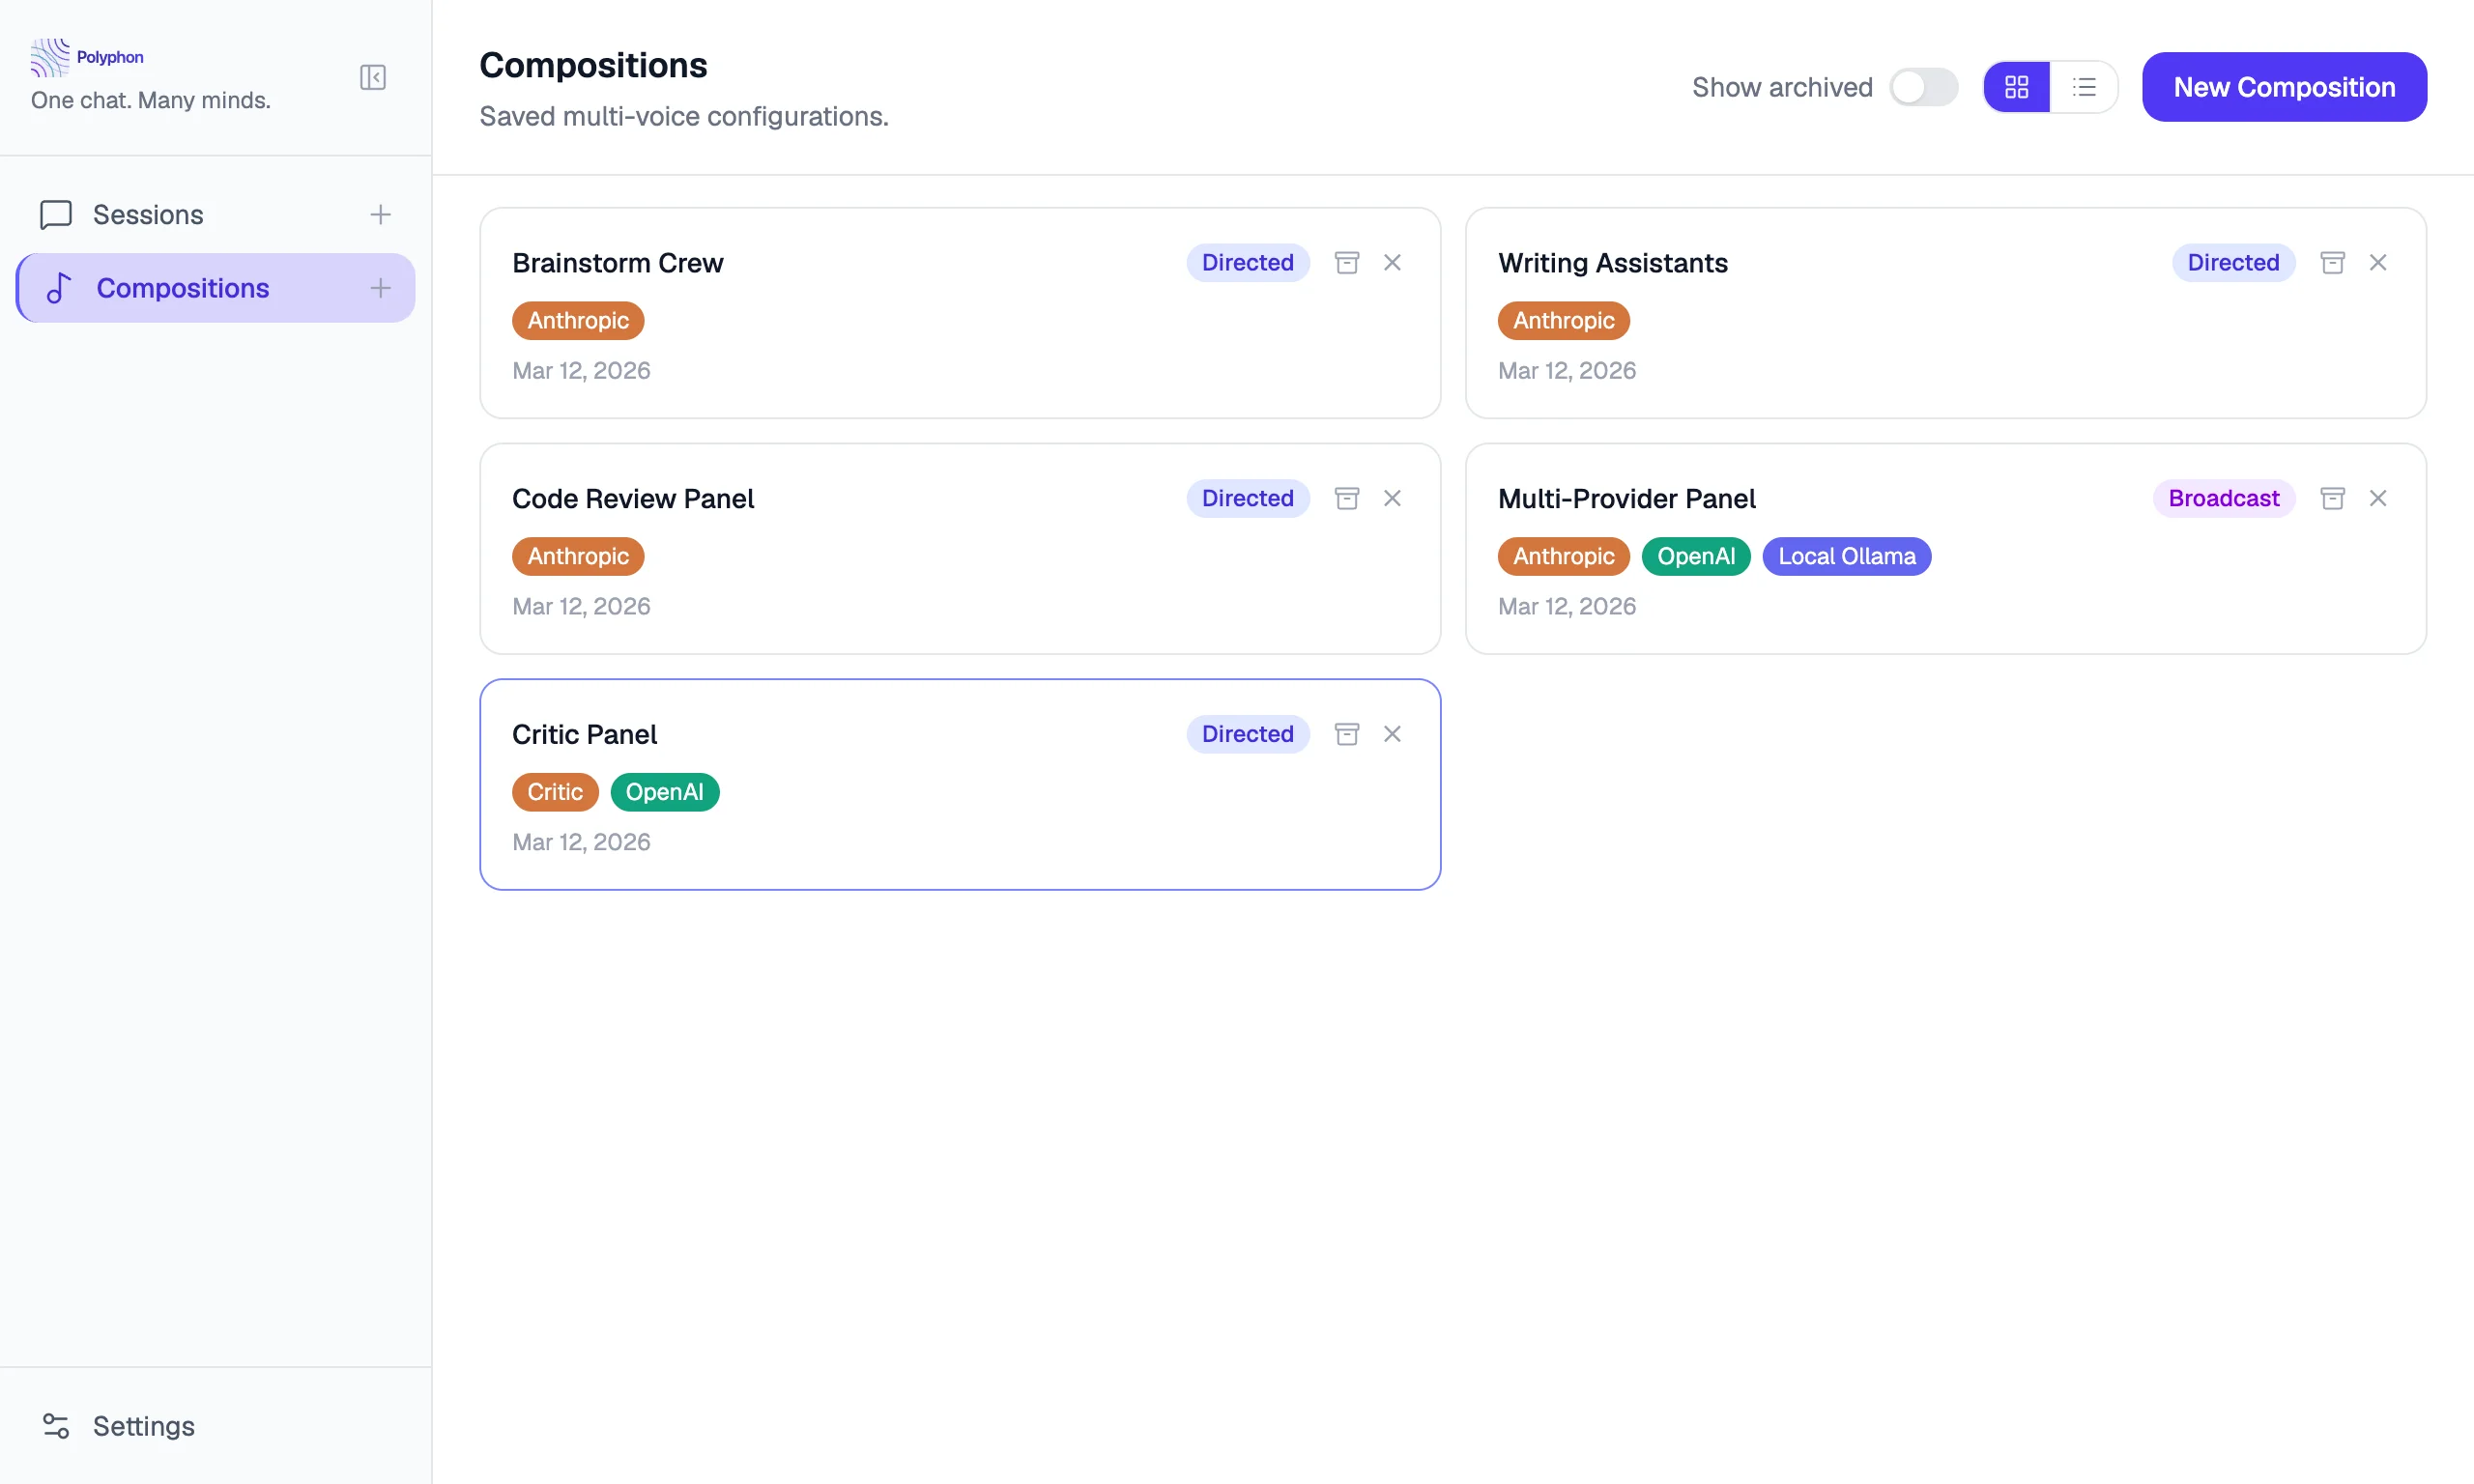Open Sessions in sidebar
The height and width of the screenshot is (1484, 2474).
(x=148, y=214)
